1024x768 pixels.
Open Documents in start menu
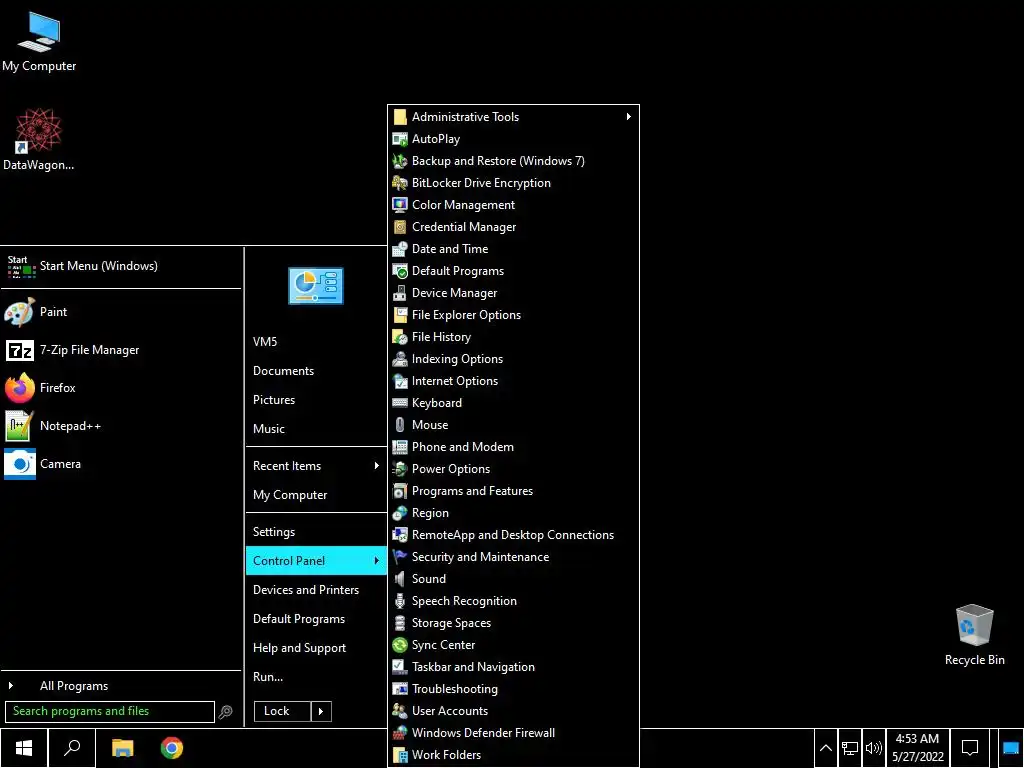[316, 371]
